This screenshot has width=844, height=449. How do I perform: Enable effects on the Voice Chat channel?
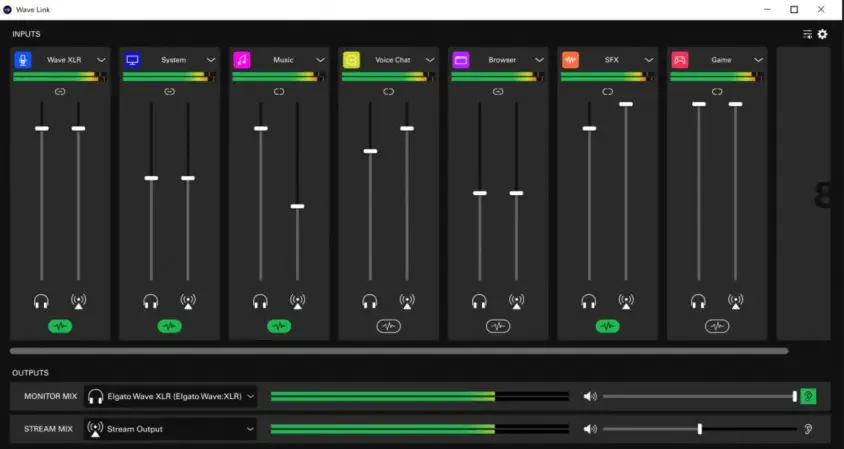point(389,326)
